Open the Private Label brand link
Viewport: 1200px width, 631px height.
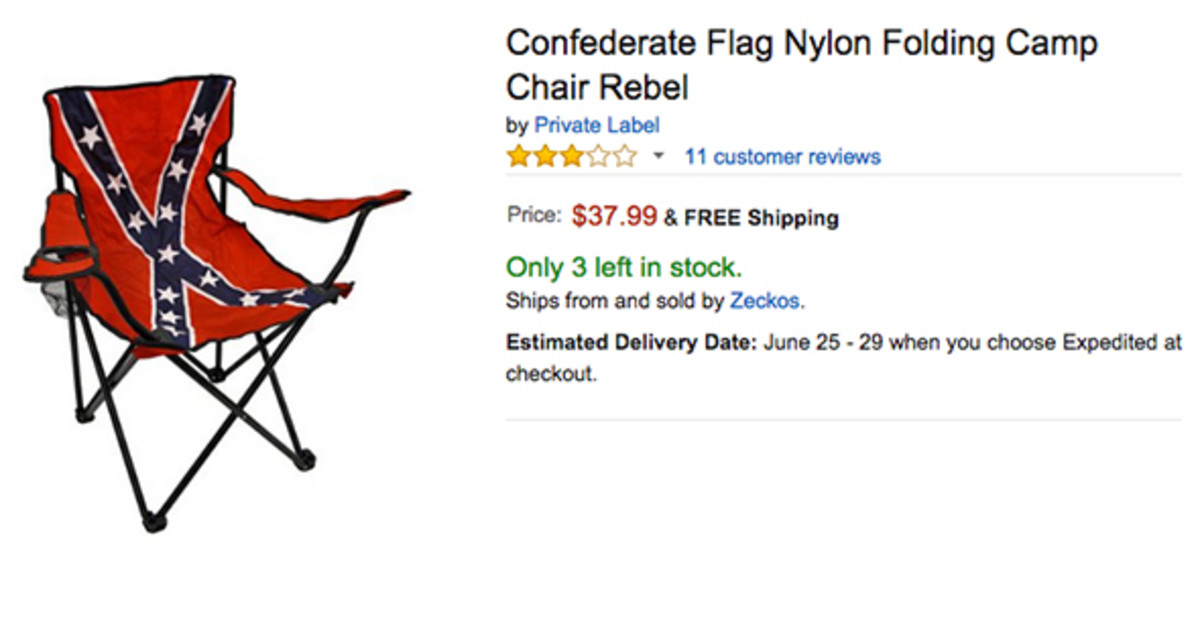(x=596, y=125)
